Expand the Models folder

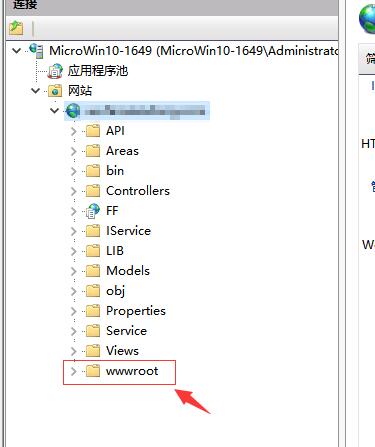tap(74, 271)
